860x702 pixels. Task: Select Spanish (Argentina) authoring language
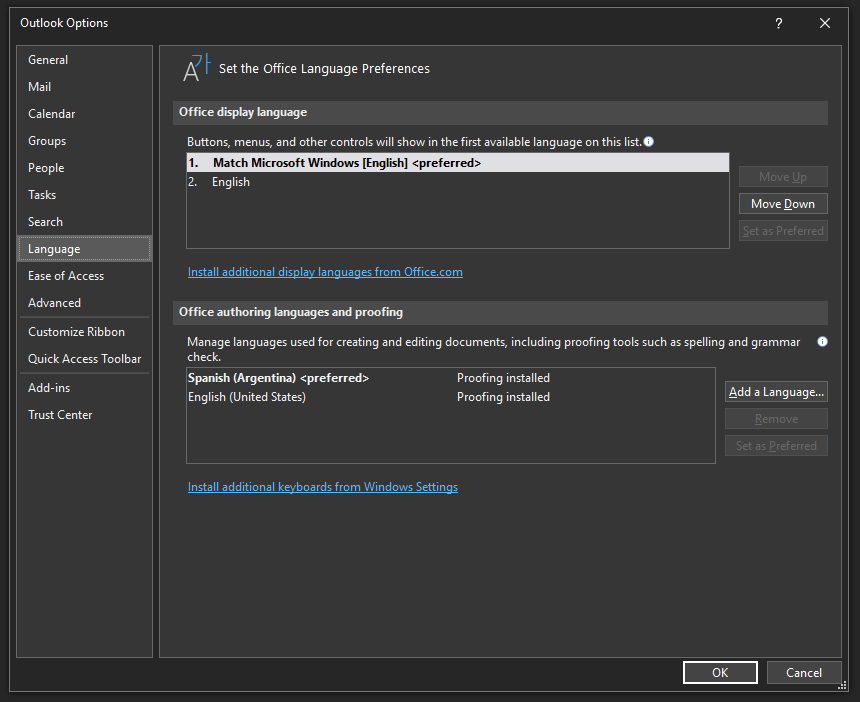451,378
